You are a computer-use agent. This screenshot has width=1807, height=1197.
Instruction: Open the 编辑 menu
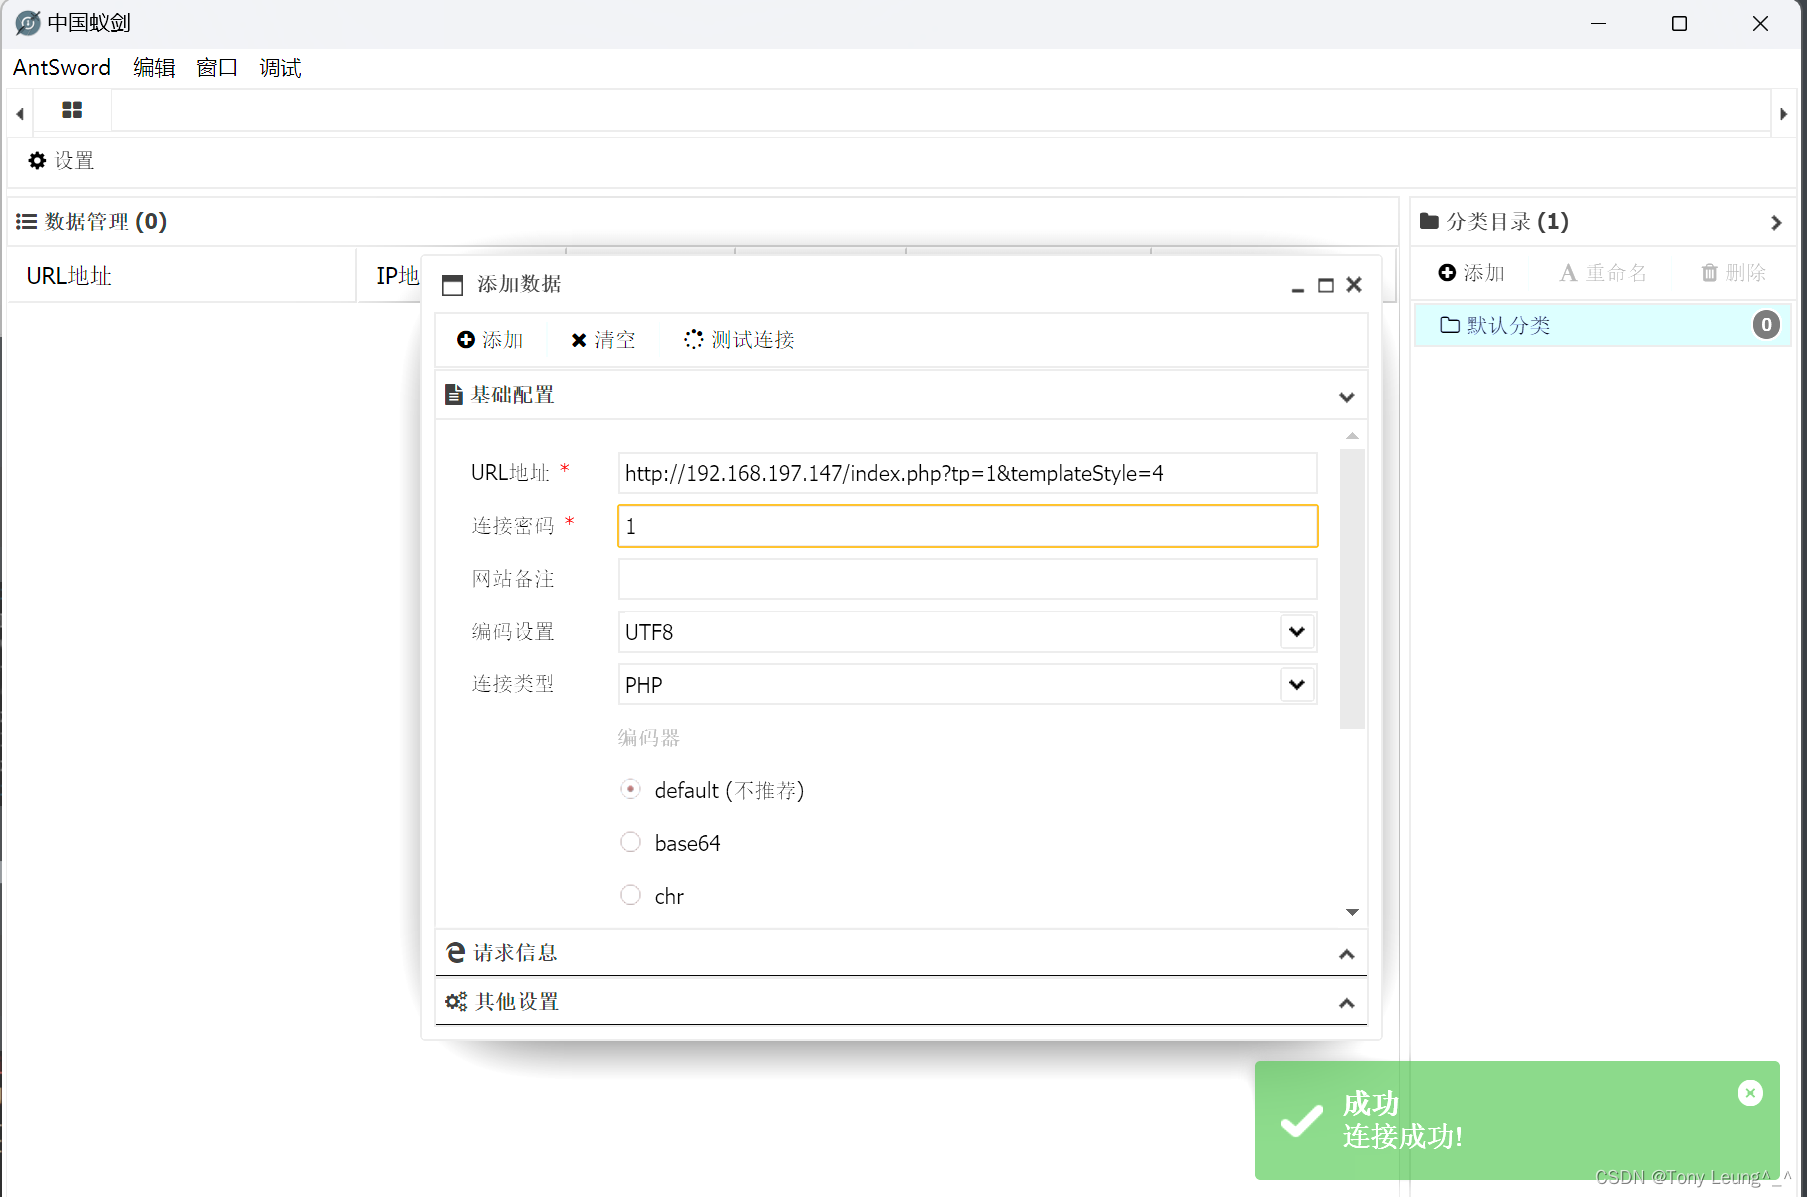click(x=154, y=67)
